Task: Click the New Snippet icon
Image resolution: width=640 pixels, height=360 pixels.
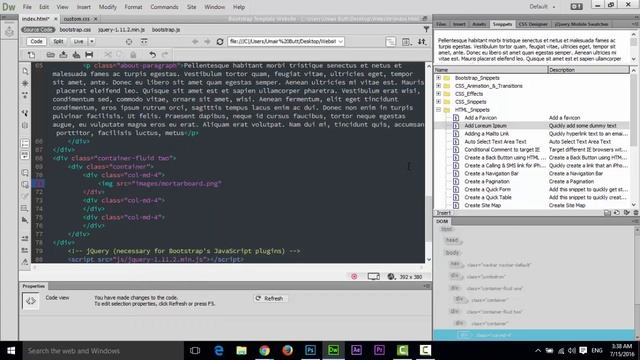Action: click(x=617, y=213)
